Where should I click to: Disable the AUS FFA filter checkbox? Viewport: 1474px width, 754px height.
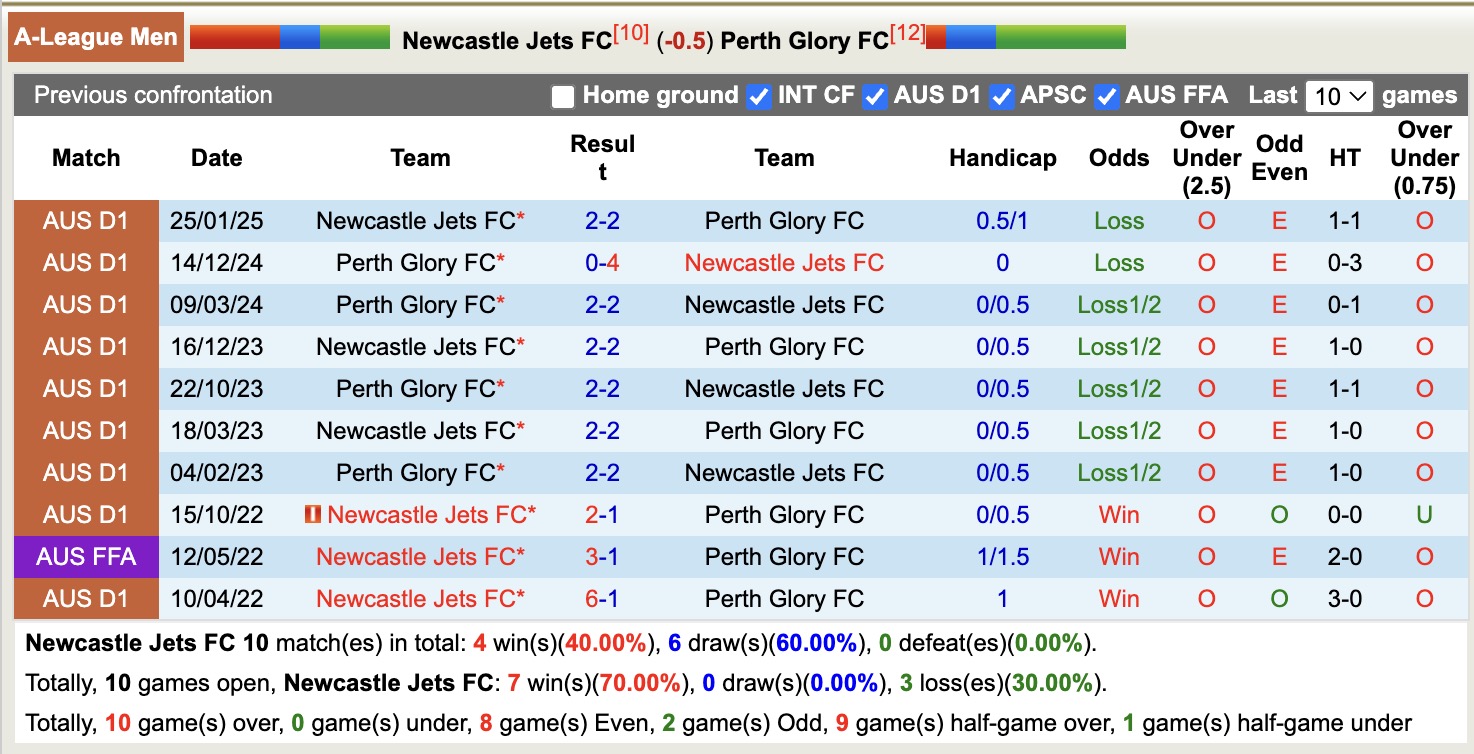(x=1105, y=96)
